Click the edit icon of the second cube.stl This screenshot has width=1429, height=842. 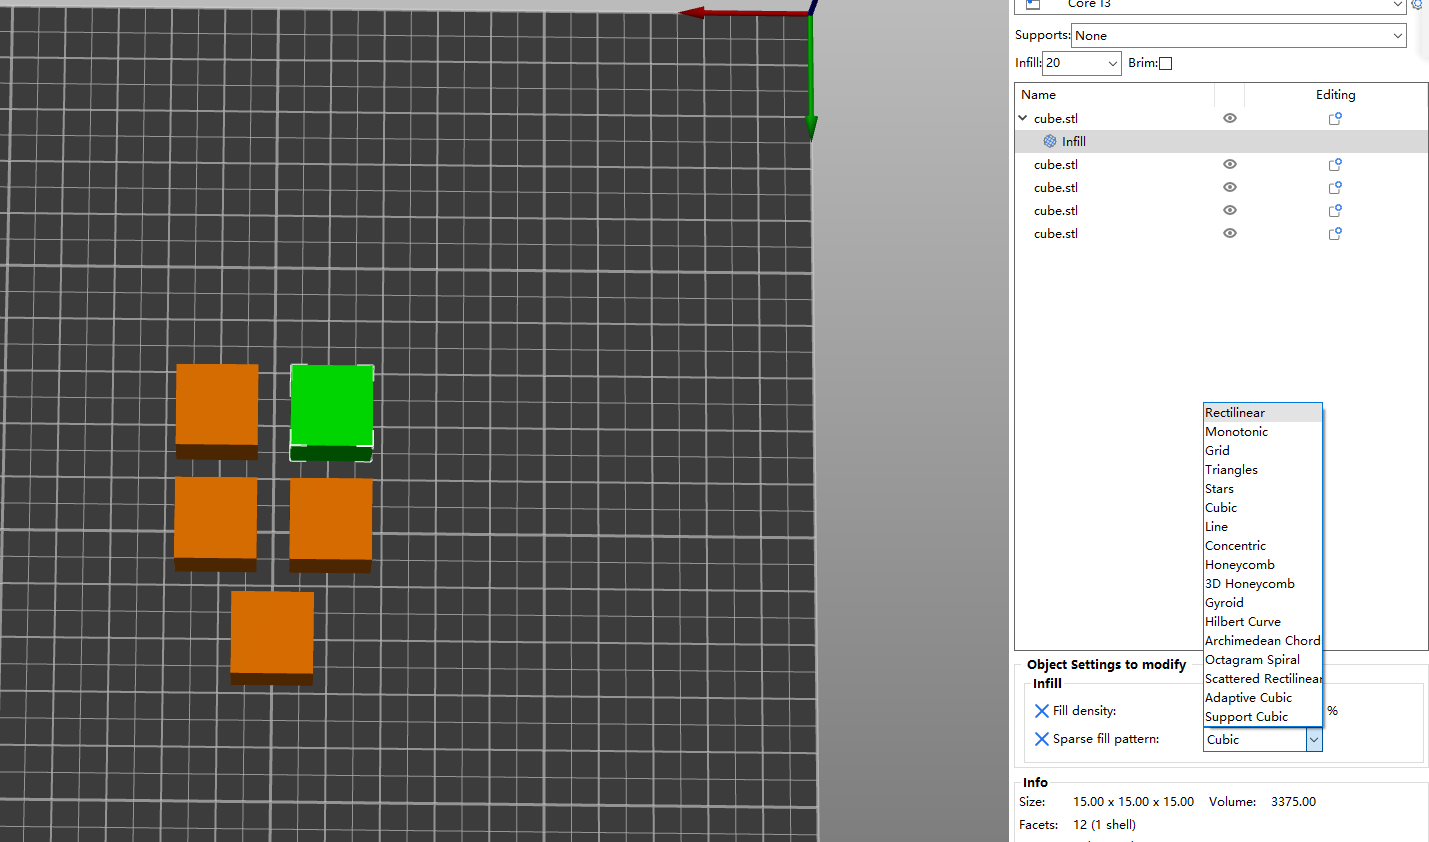(x=1334, y=165)
